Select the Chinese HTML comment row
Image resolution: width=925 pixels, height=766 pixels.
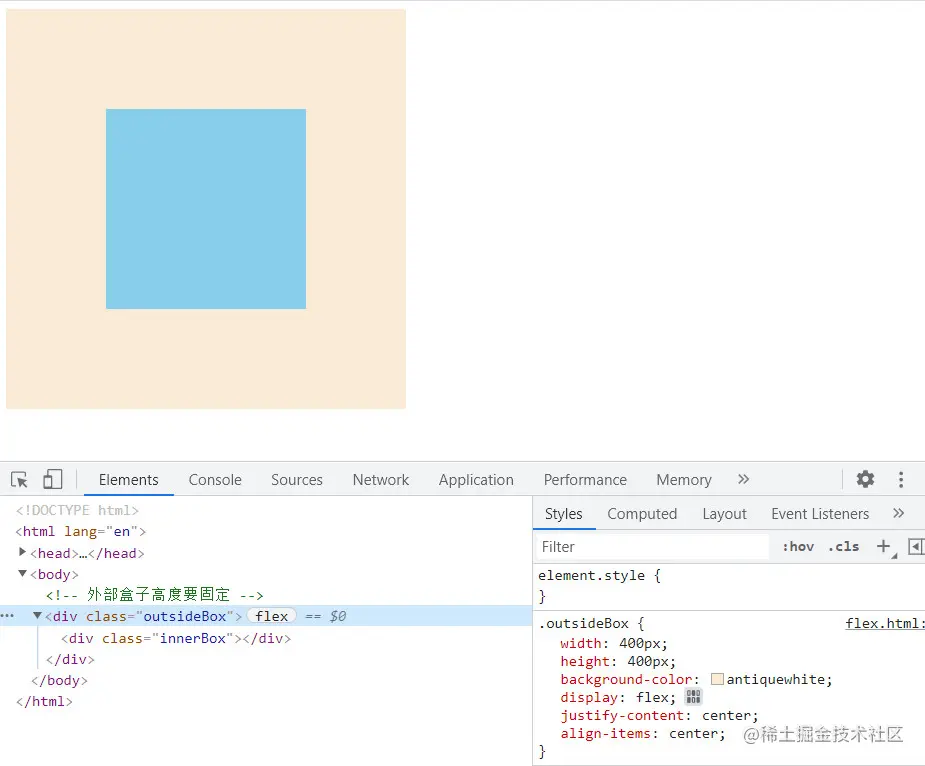[155, 594]
